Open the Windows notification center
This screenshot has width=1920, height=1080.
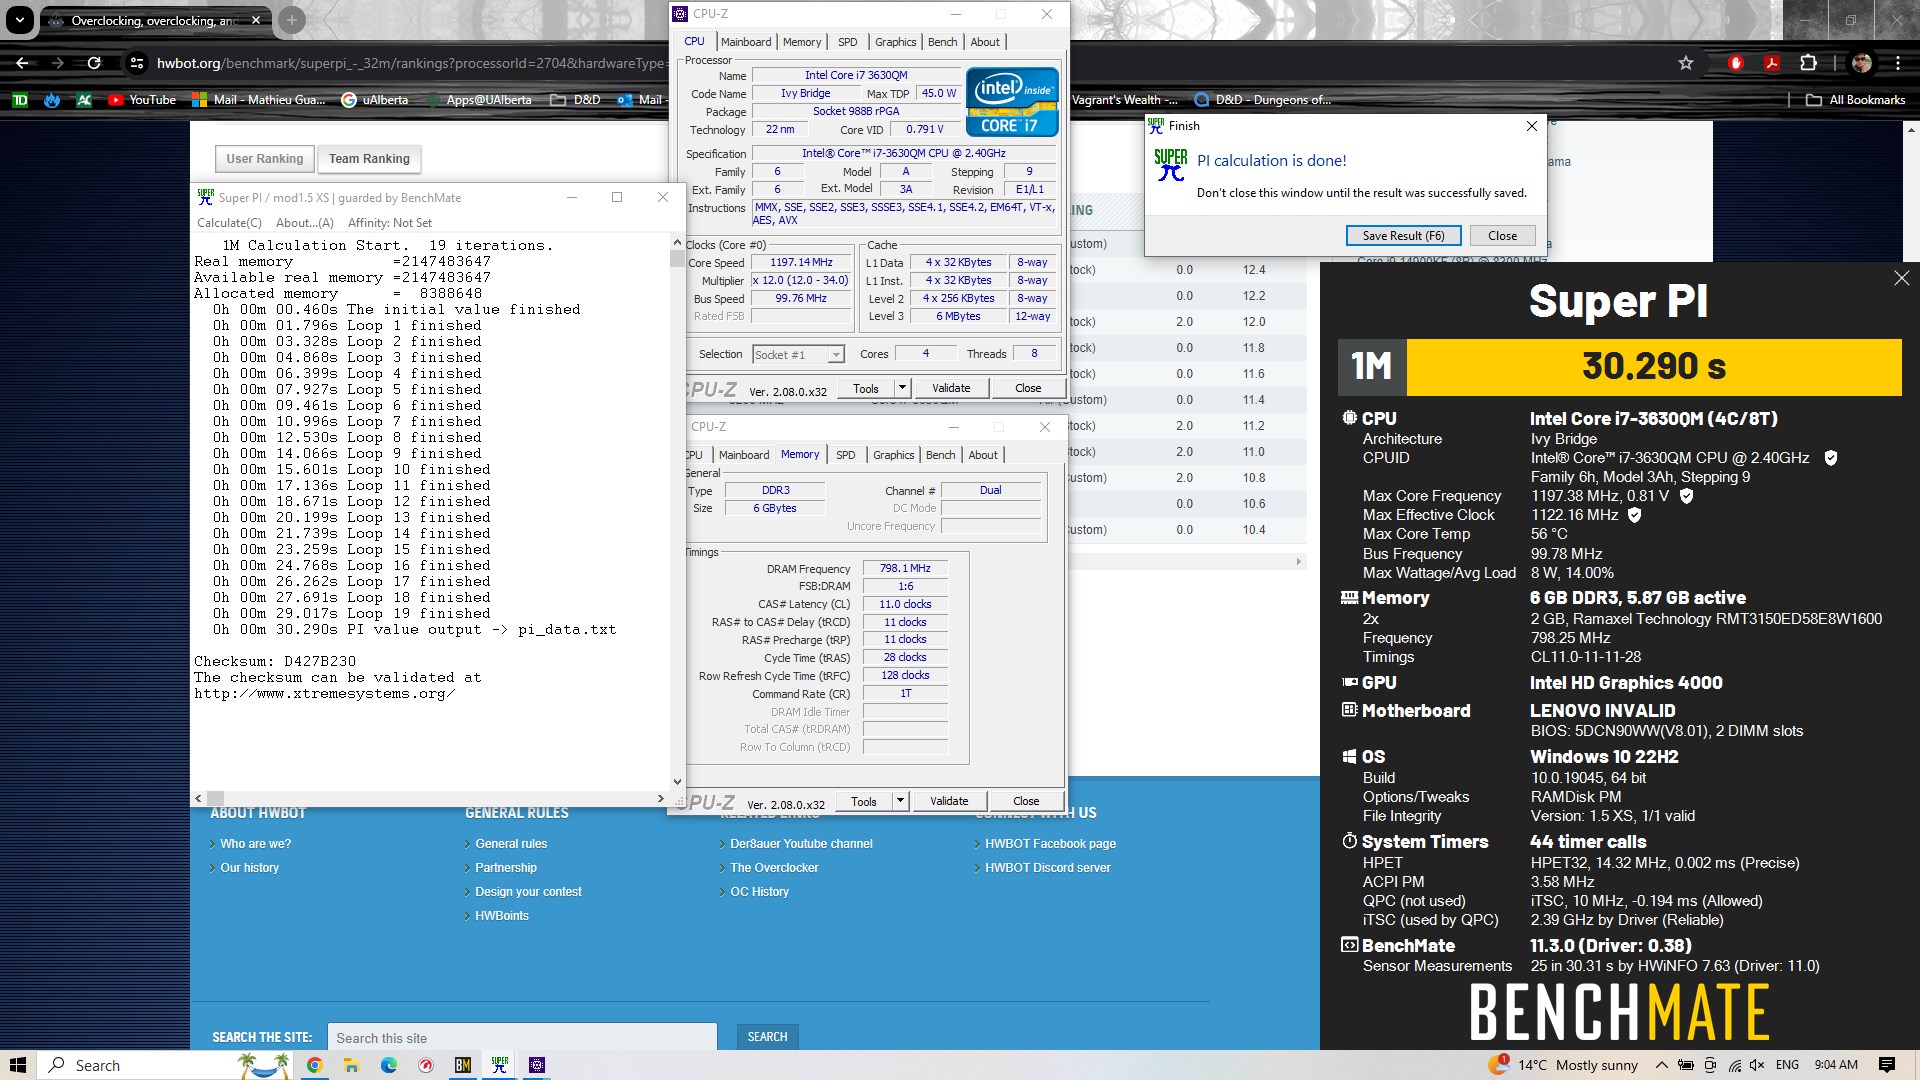click(1887, 1065)
